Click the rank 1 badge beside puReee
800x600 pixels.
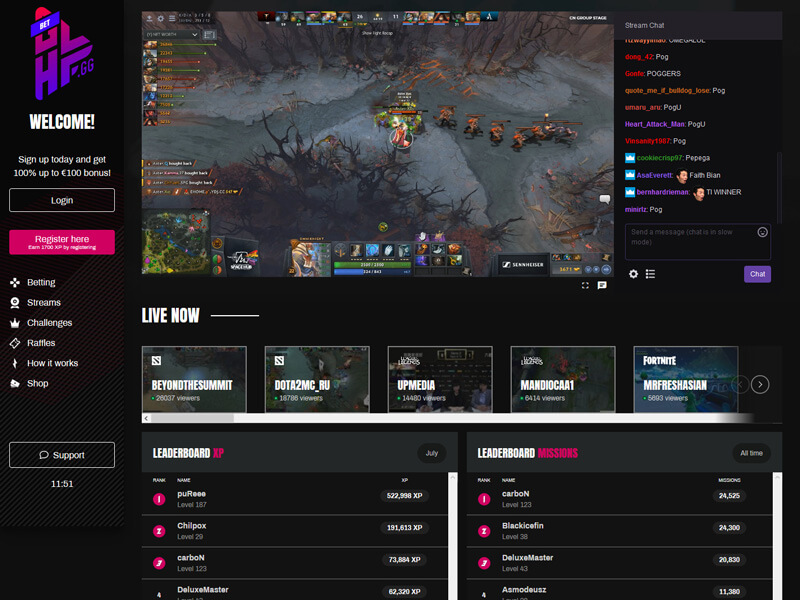coord(159,499)
